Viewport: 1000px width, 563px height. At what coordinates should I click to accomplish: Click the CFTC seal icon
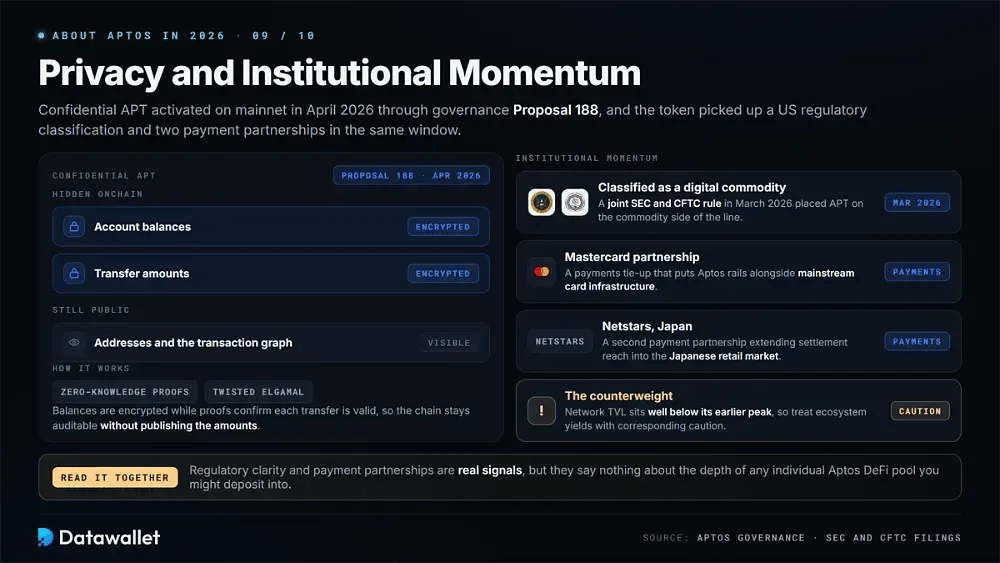tap(575, 203)
